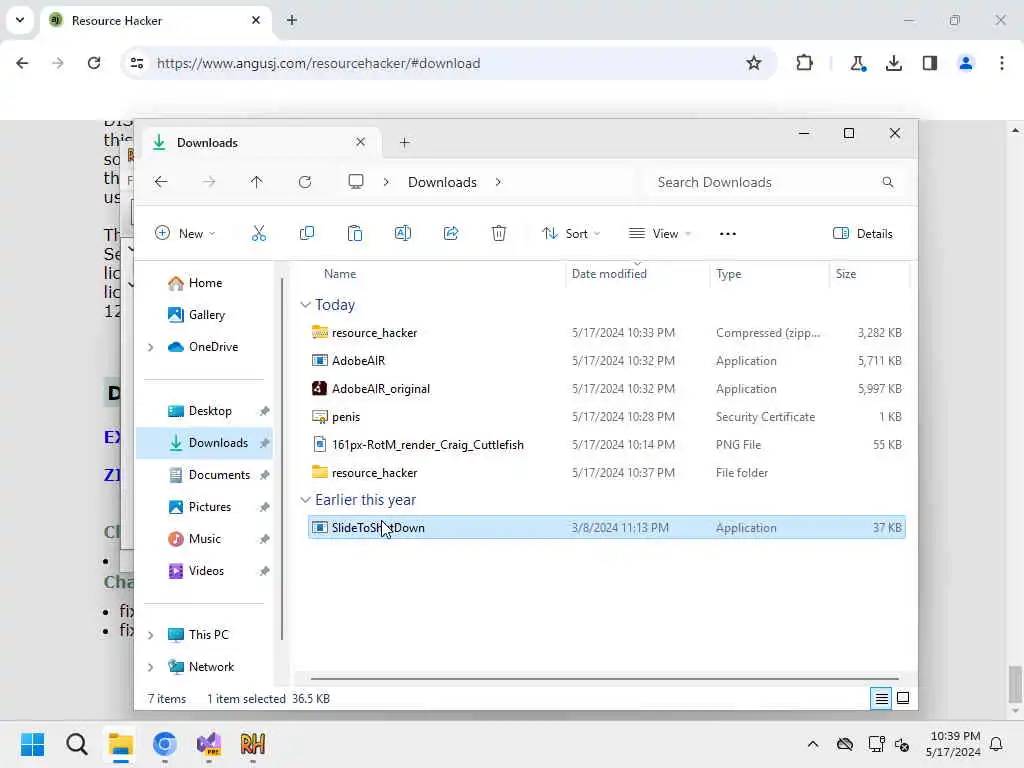Collapse the Today group
Screen dimensions: 1024x768
305,305
